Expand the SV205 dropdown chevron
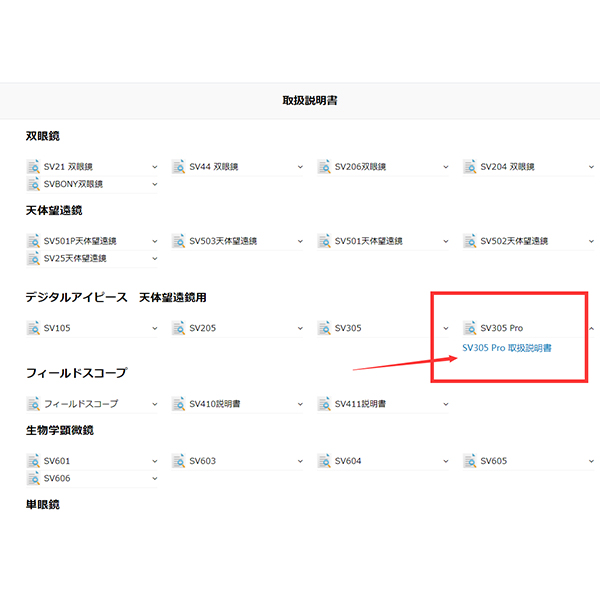Screen dimensions: 600x600 [300, 328]
